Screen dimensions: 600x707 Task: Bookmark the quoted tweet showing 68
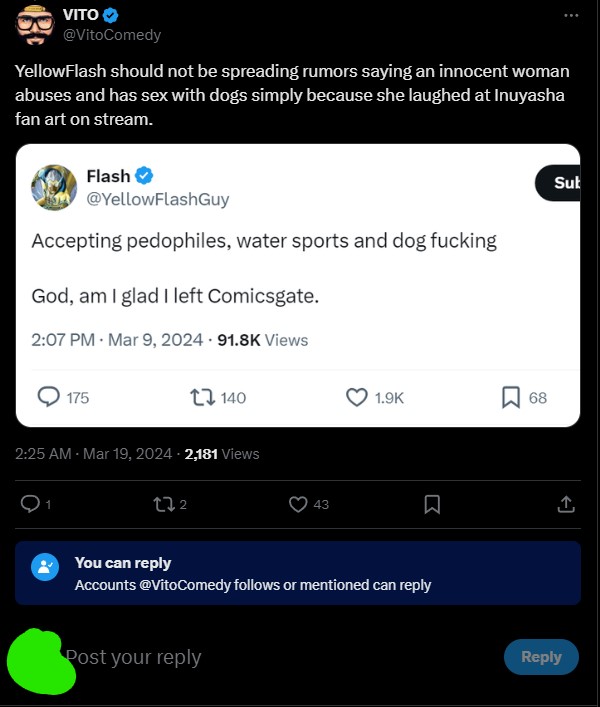tap(511, 397)
